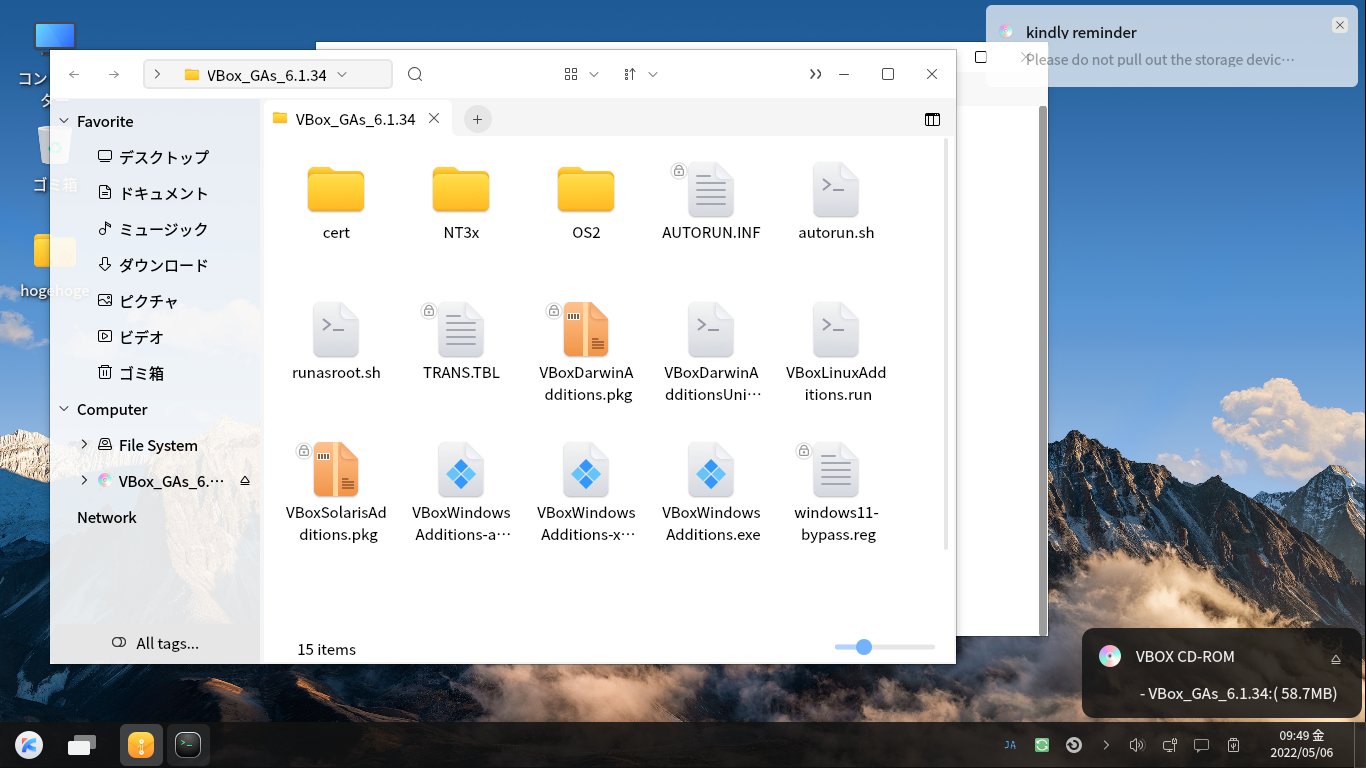Screen dimensions: 1366x768
Task: Open the path dropdown next to VBox_GAs_6.1.34
Action: point(342,74)
